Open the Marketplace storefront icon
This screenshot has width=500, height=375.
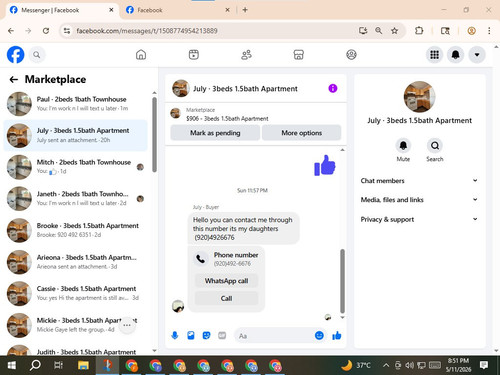299,55
